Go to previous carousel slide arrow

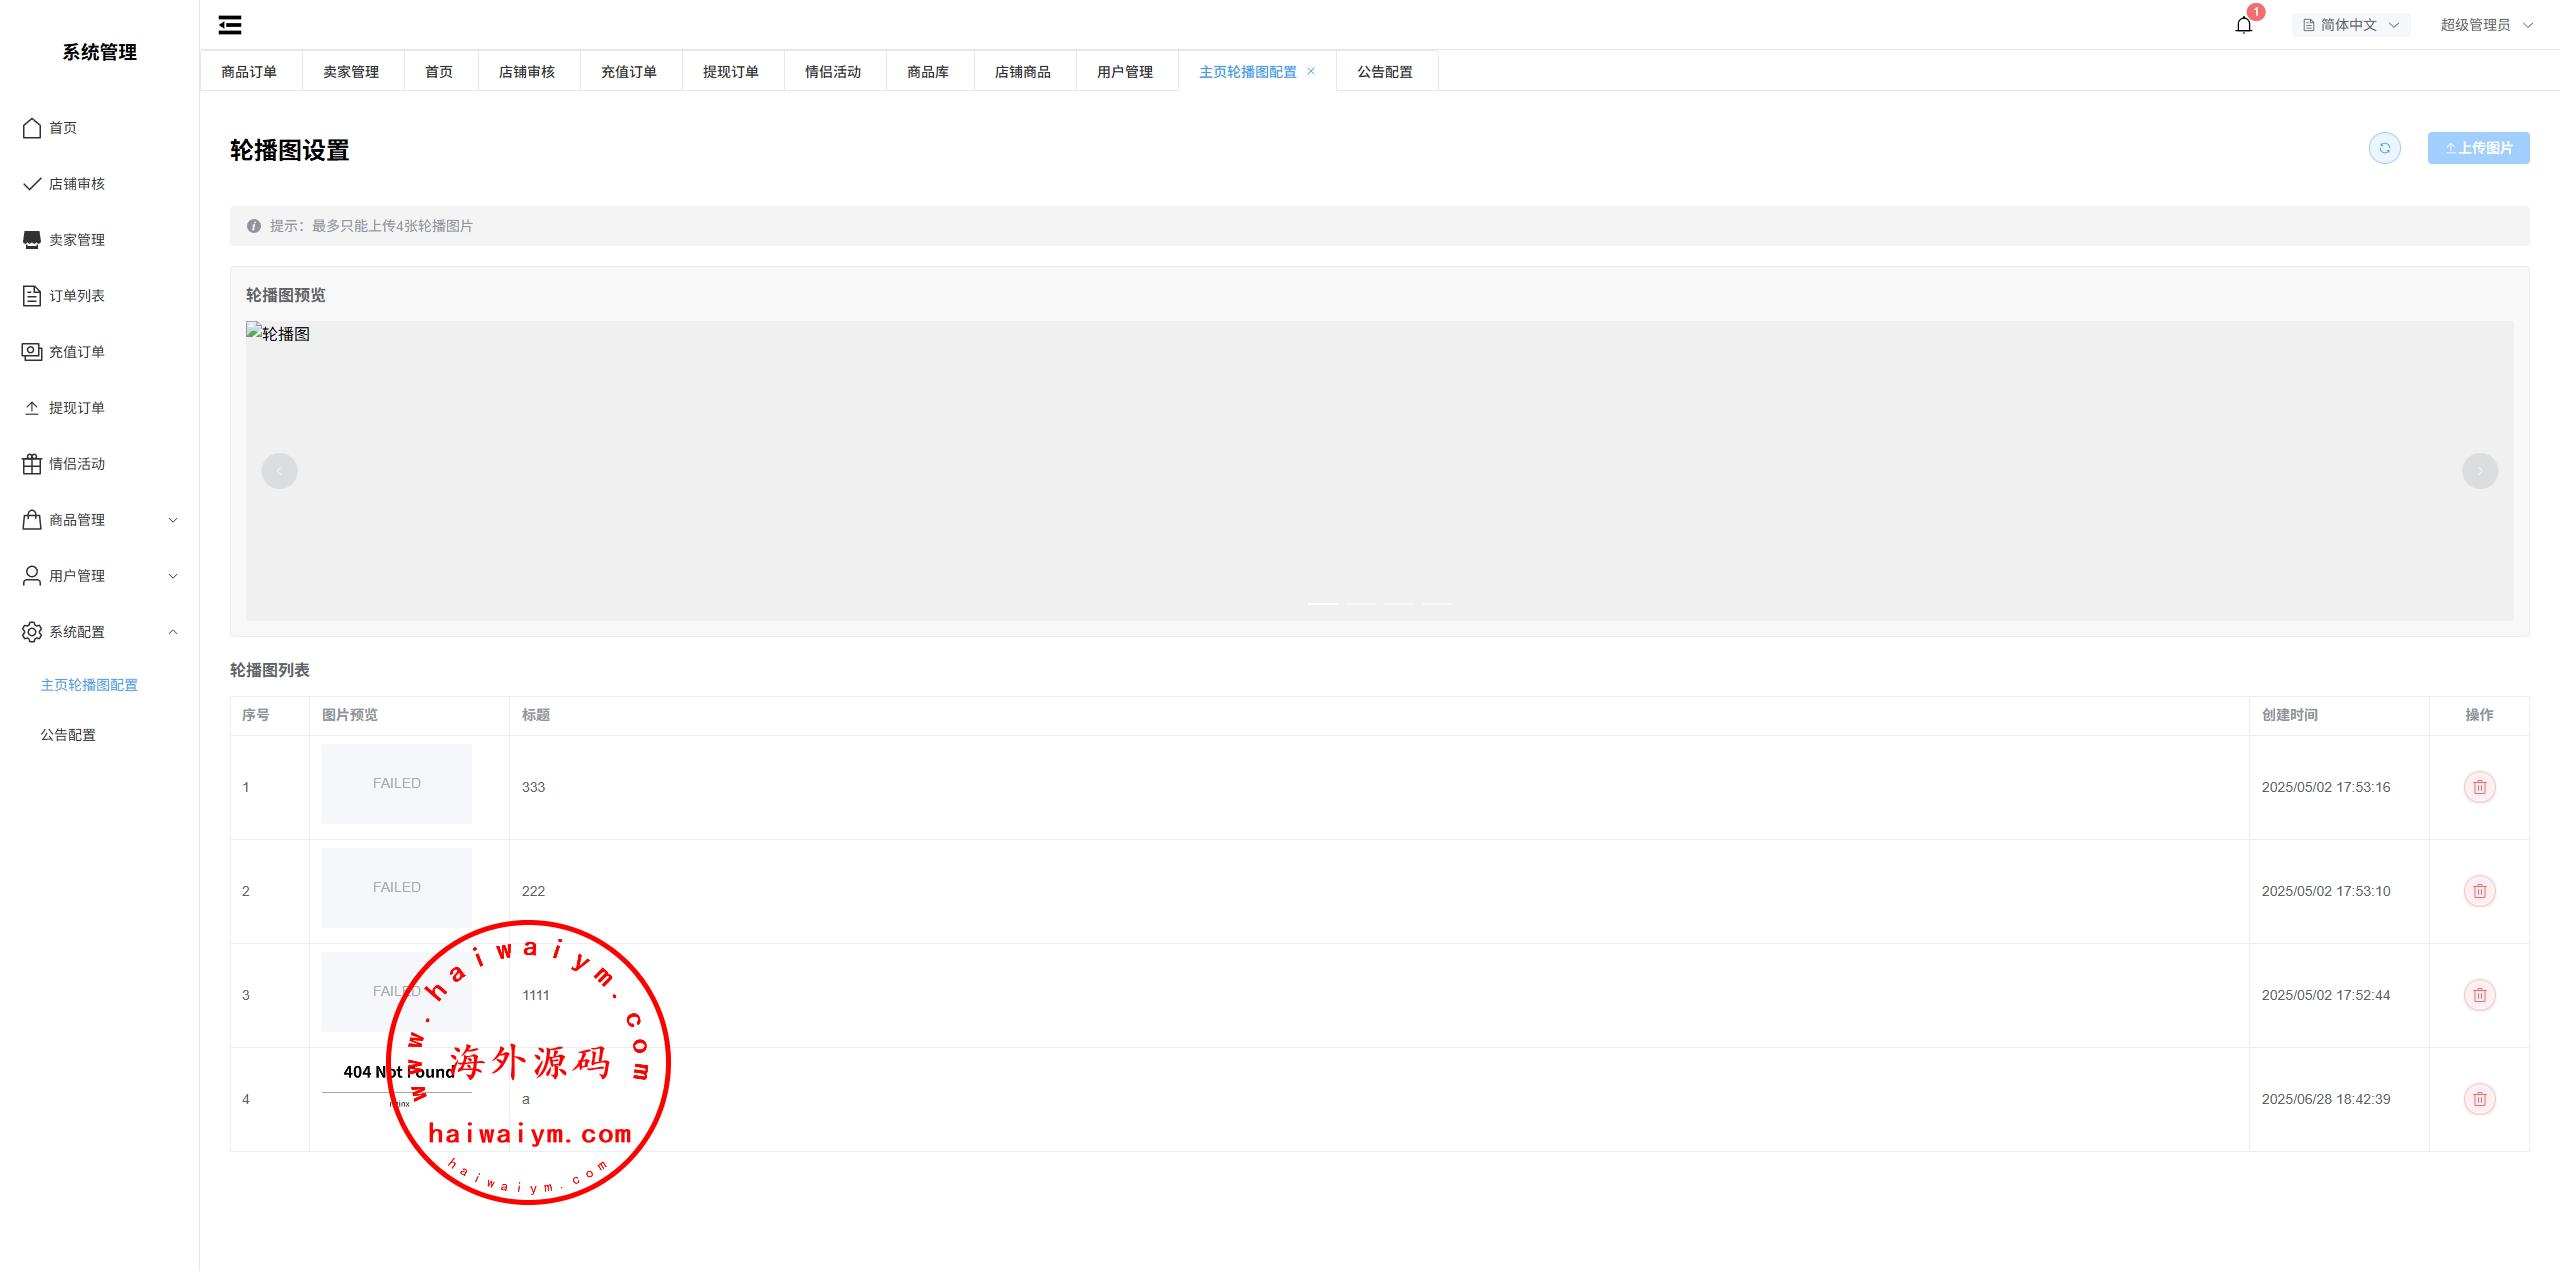click(279, 471)
